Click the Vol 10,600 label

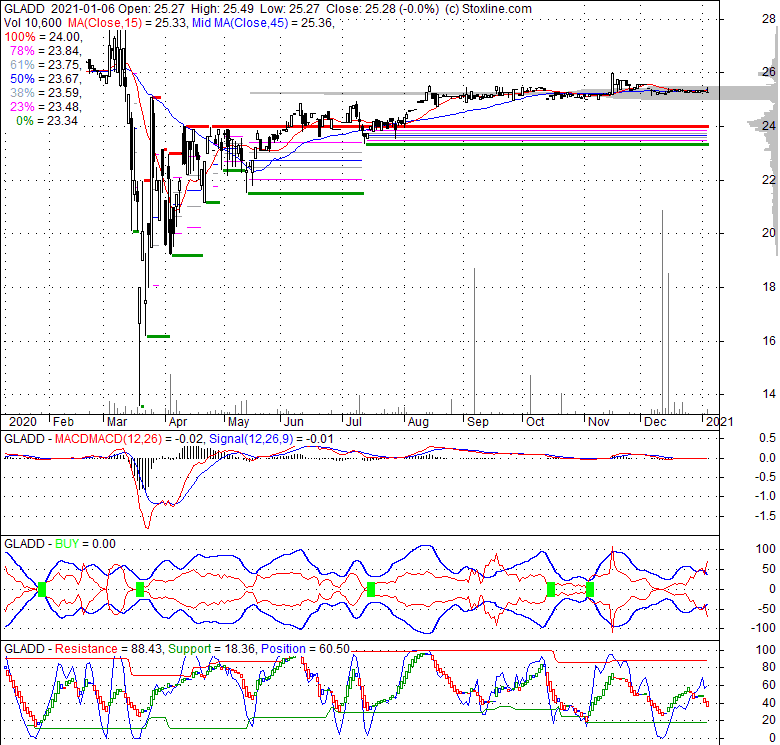coord(33,23)
